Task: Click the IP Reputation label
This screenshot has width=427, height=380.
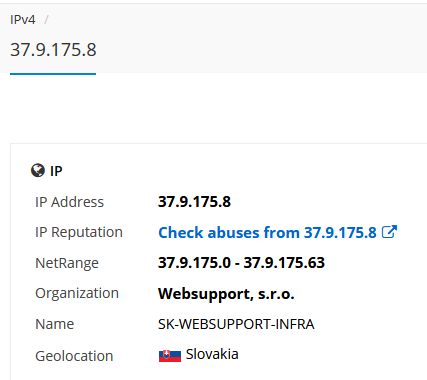Action: pyautogui.click(x=79, y=232)
